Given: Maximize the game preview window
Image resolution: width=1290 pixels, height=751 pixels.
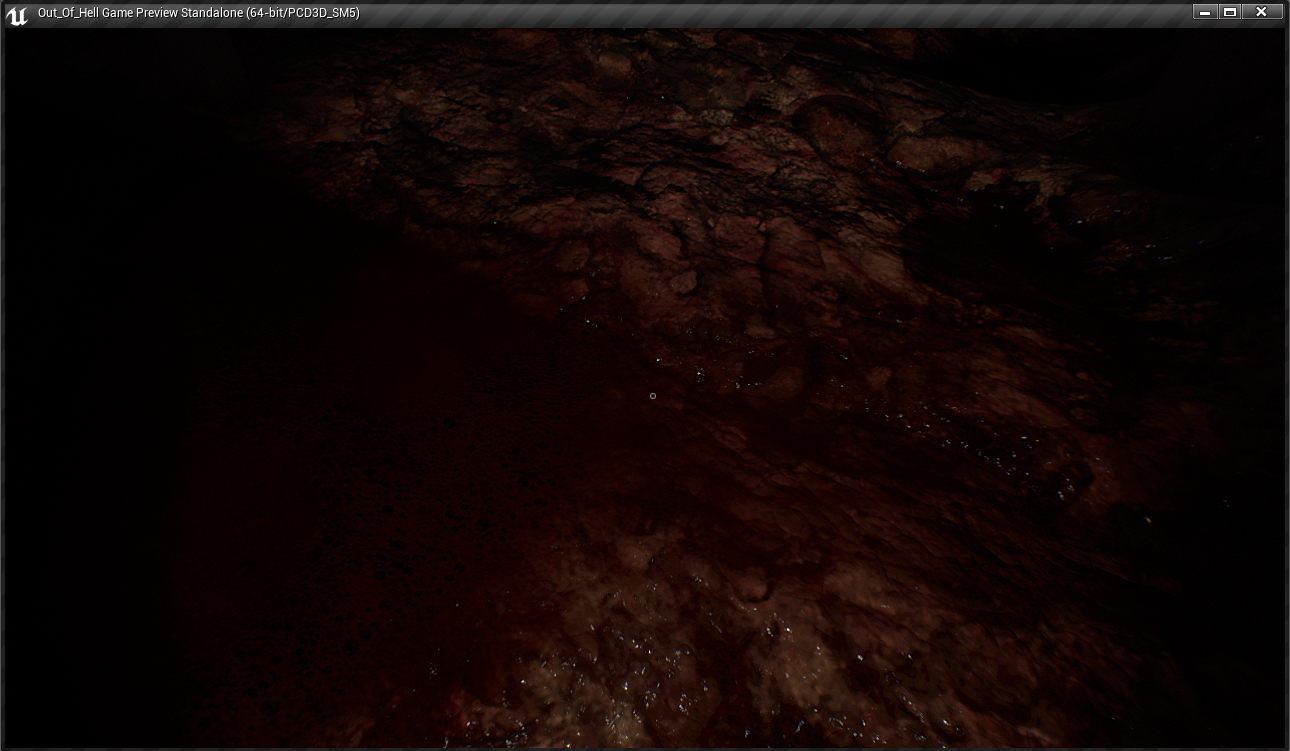Looking at the screenshot, I should (x=1231, y=12).
